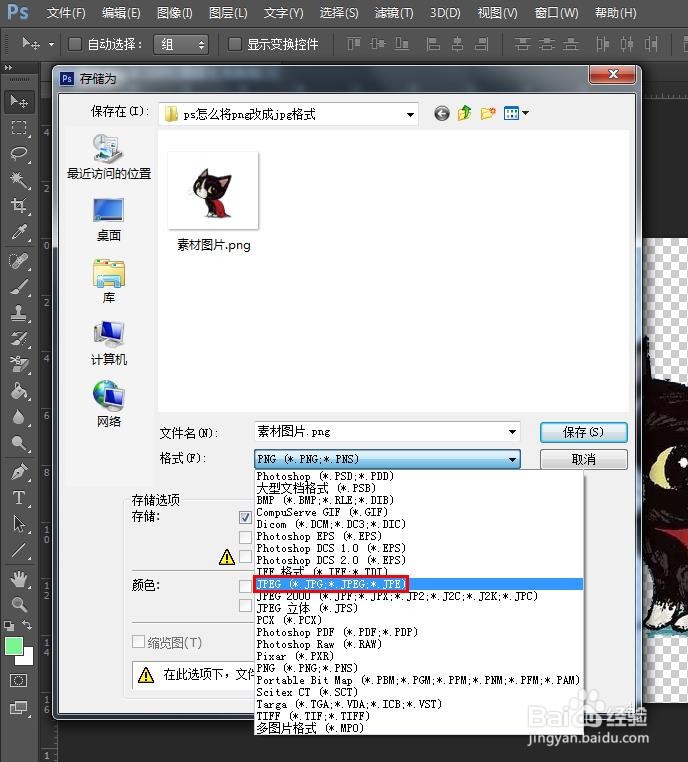
Task: Enable show transform controls checkbox
Action: point(235,44)
